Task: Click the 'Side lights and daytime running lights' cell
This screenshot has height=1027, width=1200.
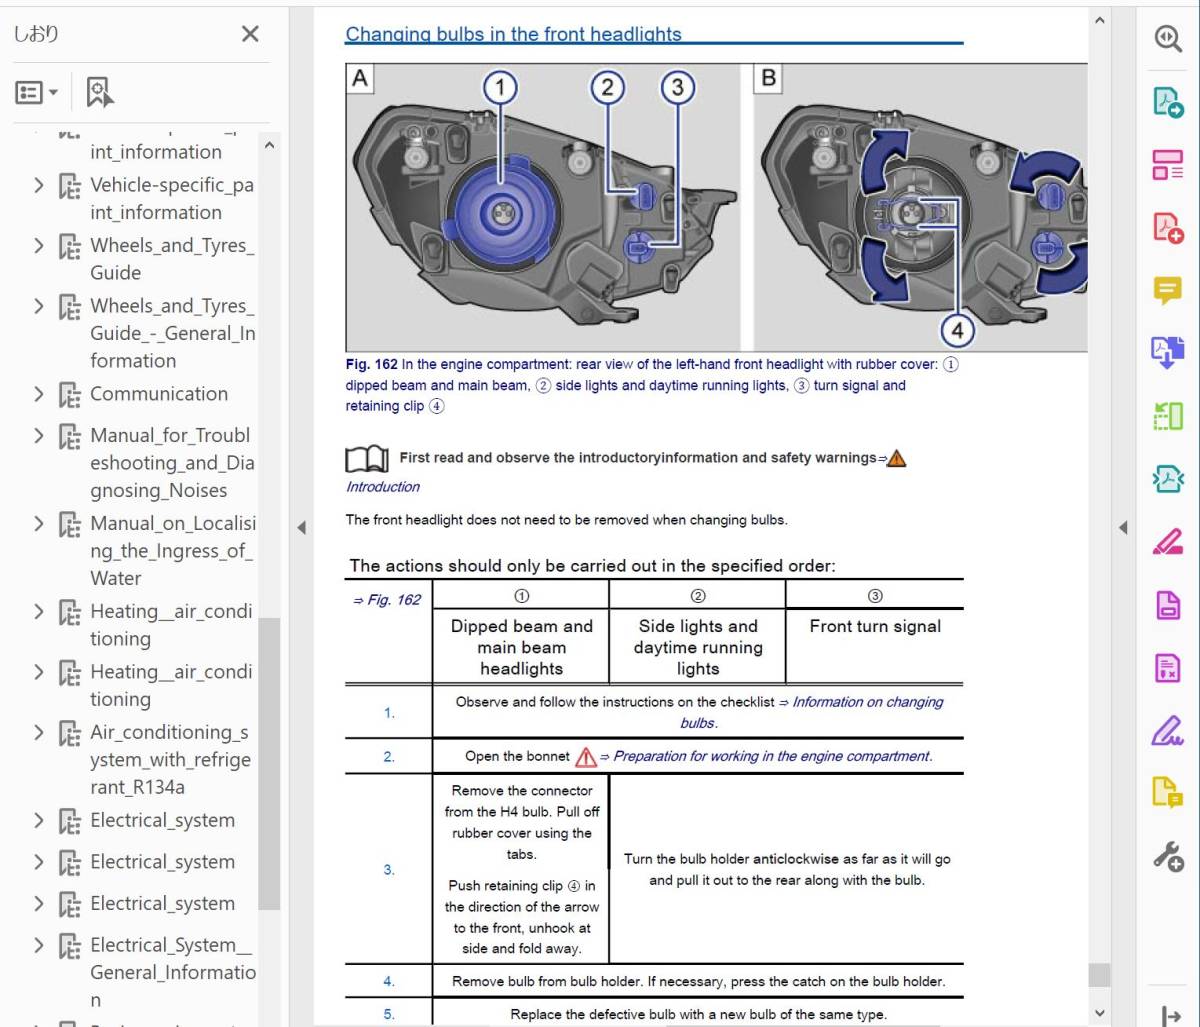Action: [x=698, y=647]
